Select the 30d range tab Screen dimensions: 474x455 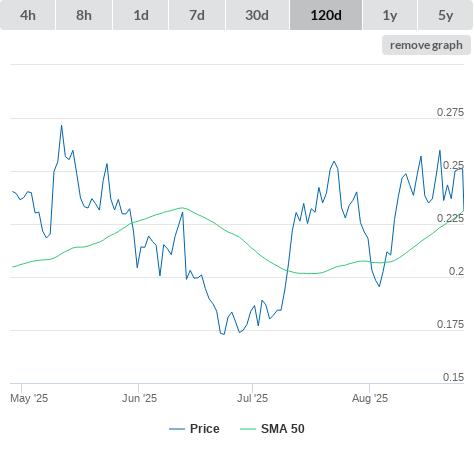(x=257, y=15)
